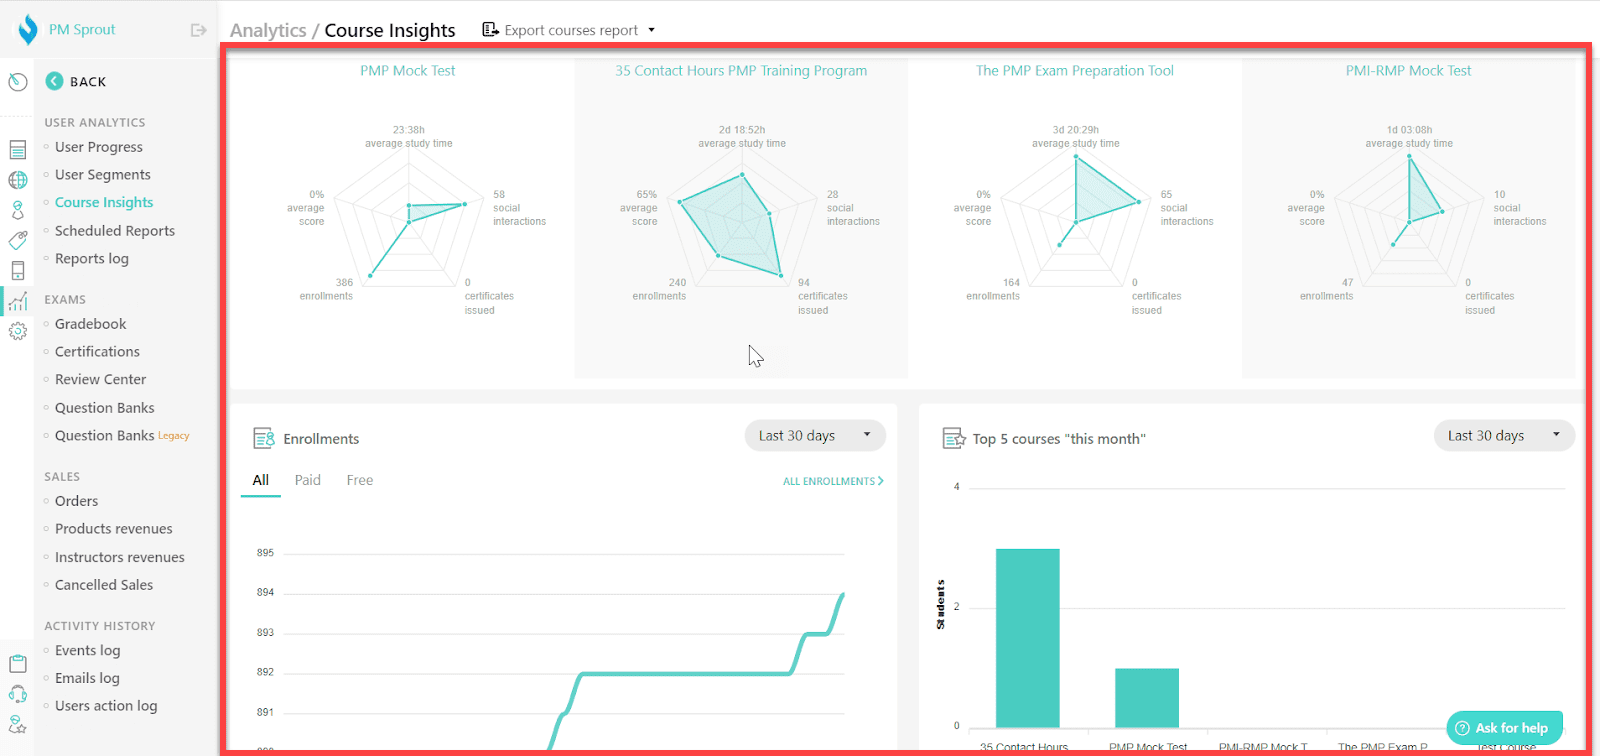Click the 35 Contact Hours bar in chart
The image size is (1600, 756).
pos(1027,638)
